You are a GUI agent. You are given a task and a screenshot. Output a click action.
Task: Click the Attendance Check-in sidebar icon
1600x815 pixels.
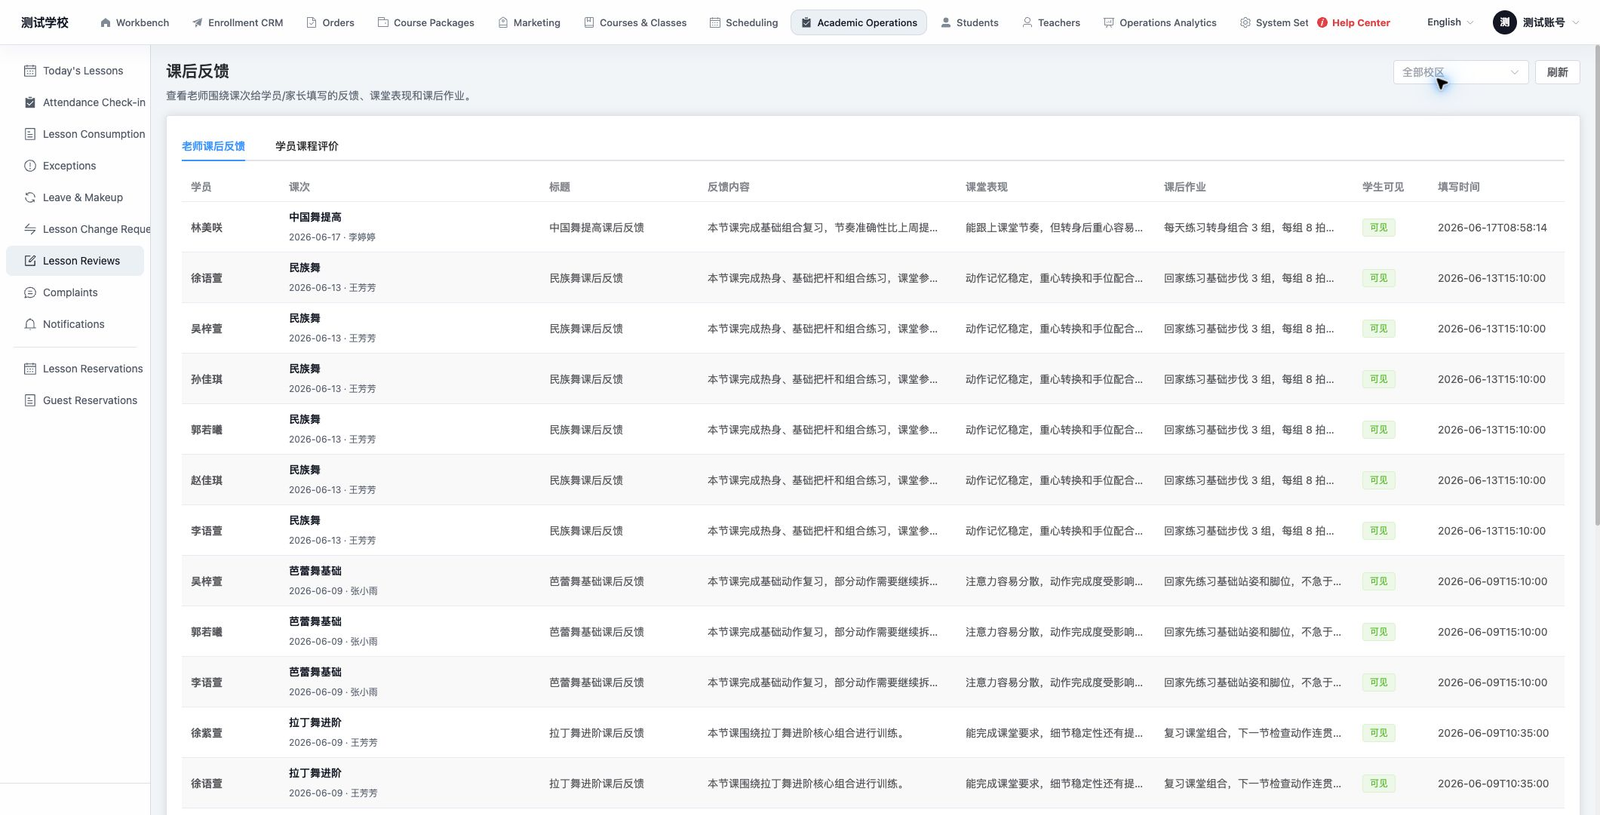30,102
